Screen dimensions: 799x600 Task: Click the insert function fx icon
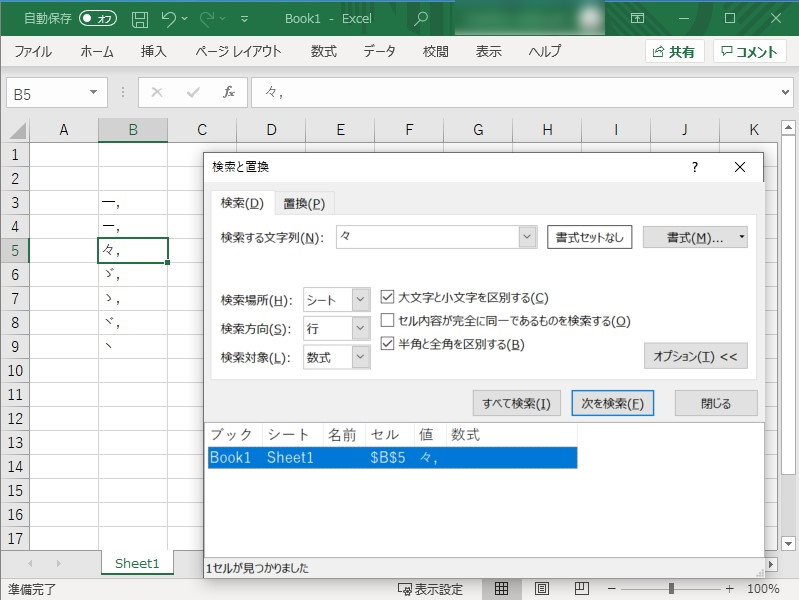point(229,92)
